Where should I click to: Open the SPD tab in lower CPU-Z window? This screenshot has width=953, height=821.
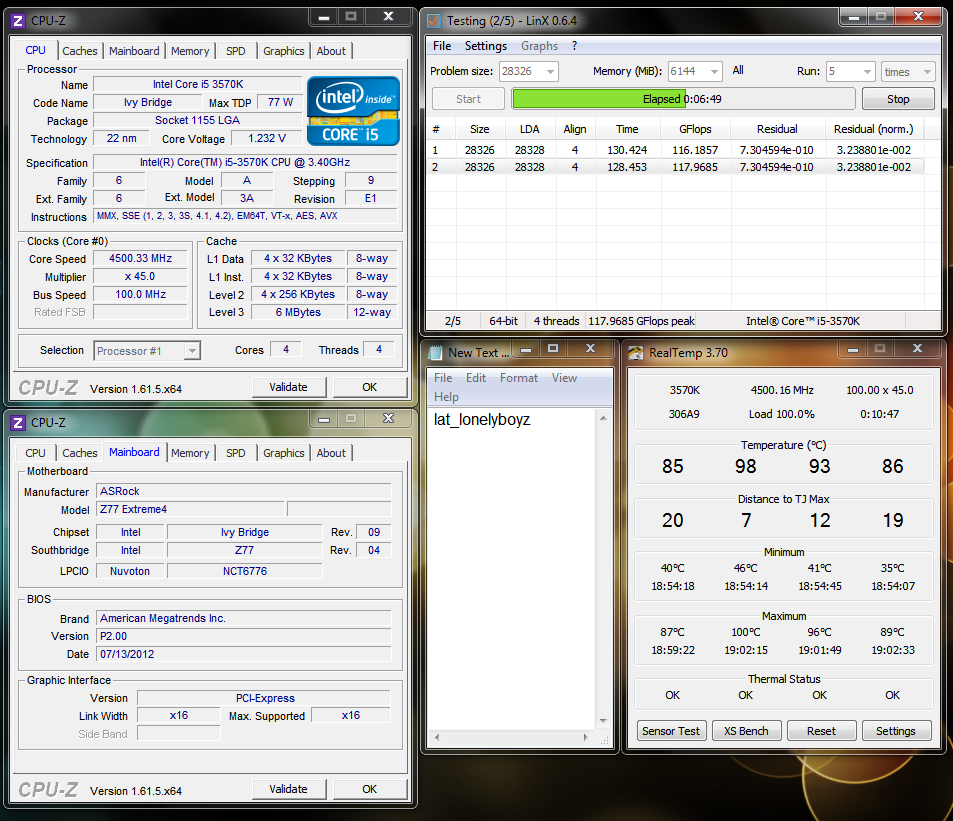pyautogui.click(x=235, y=453)
